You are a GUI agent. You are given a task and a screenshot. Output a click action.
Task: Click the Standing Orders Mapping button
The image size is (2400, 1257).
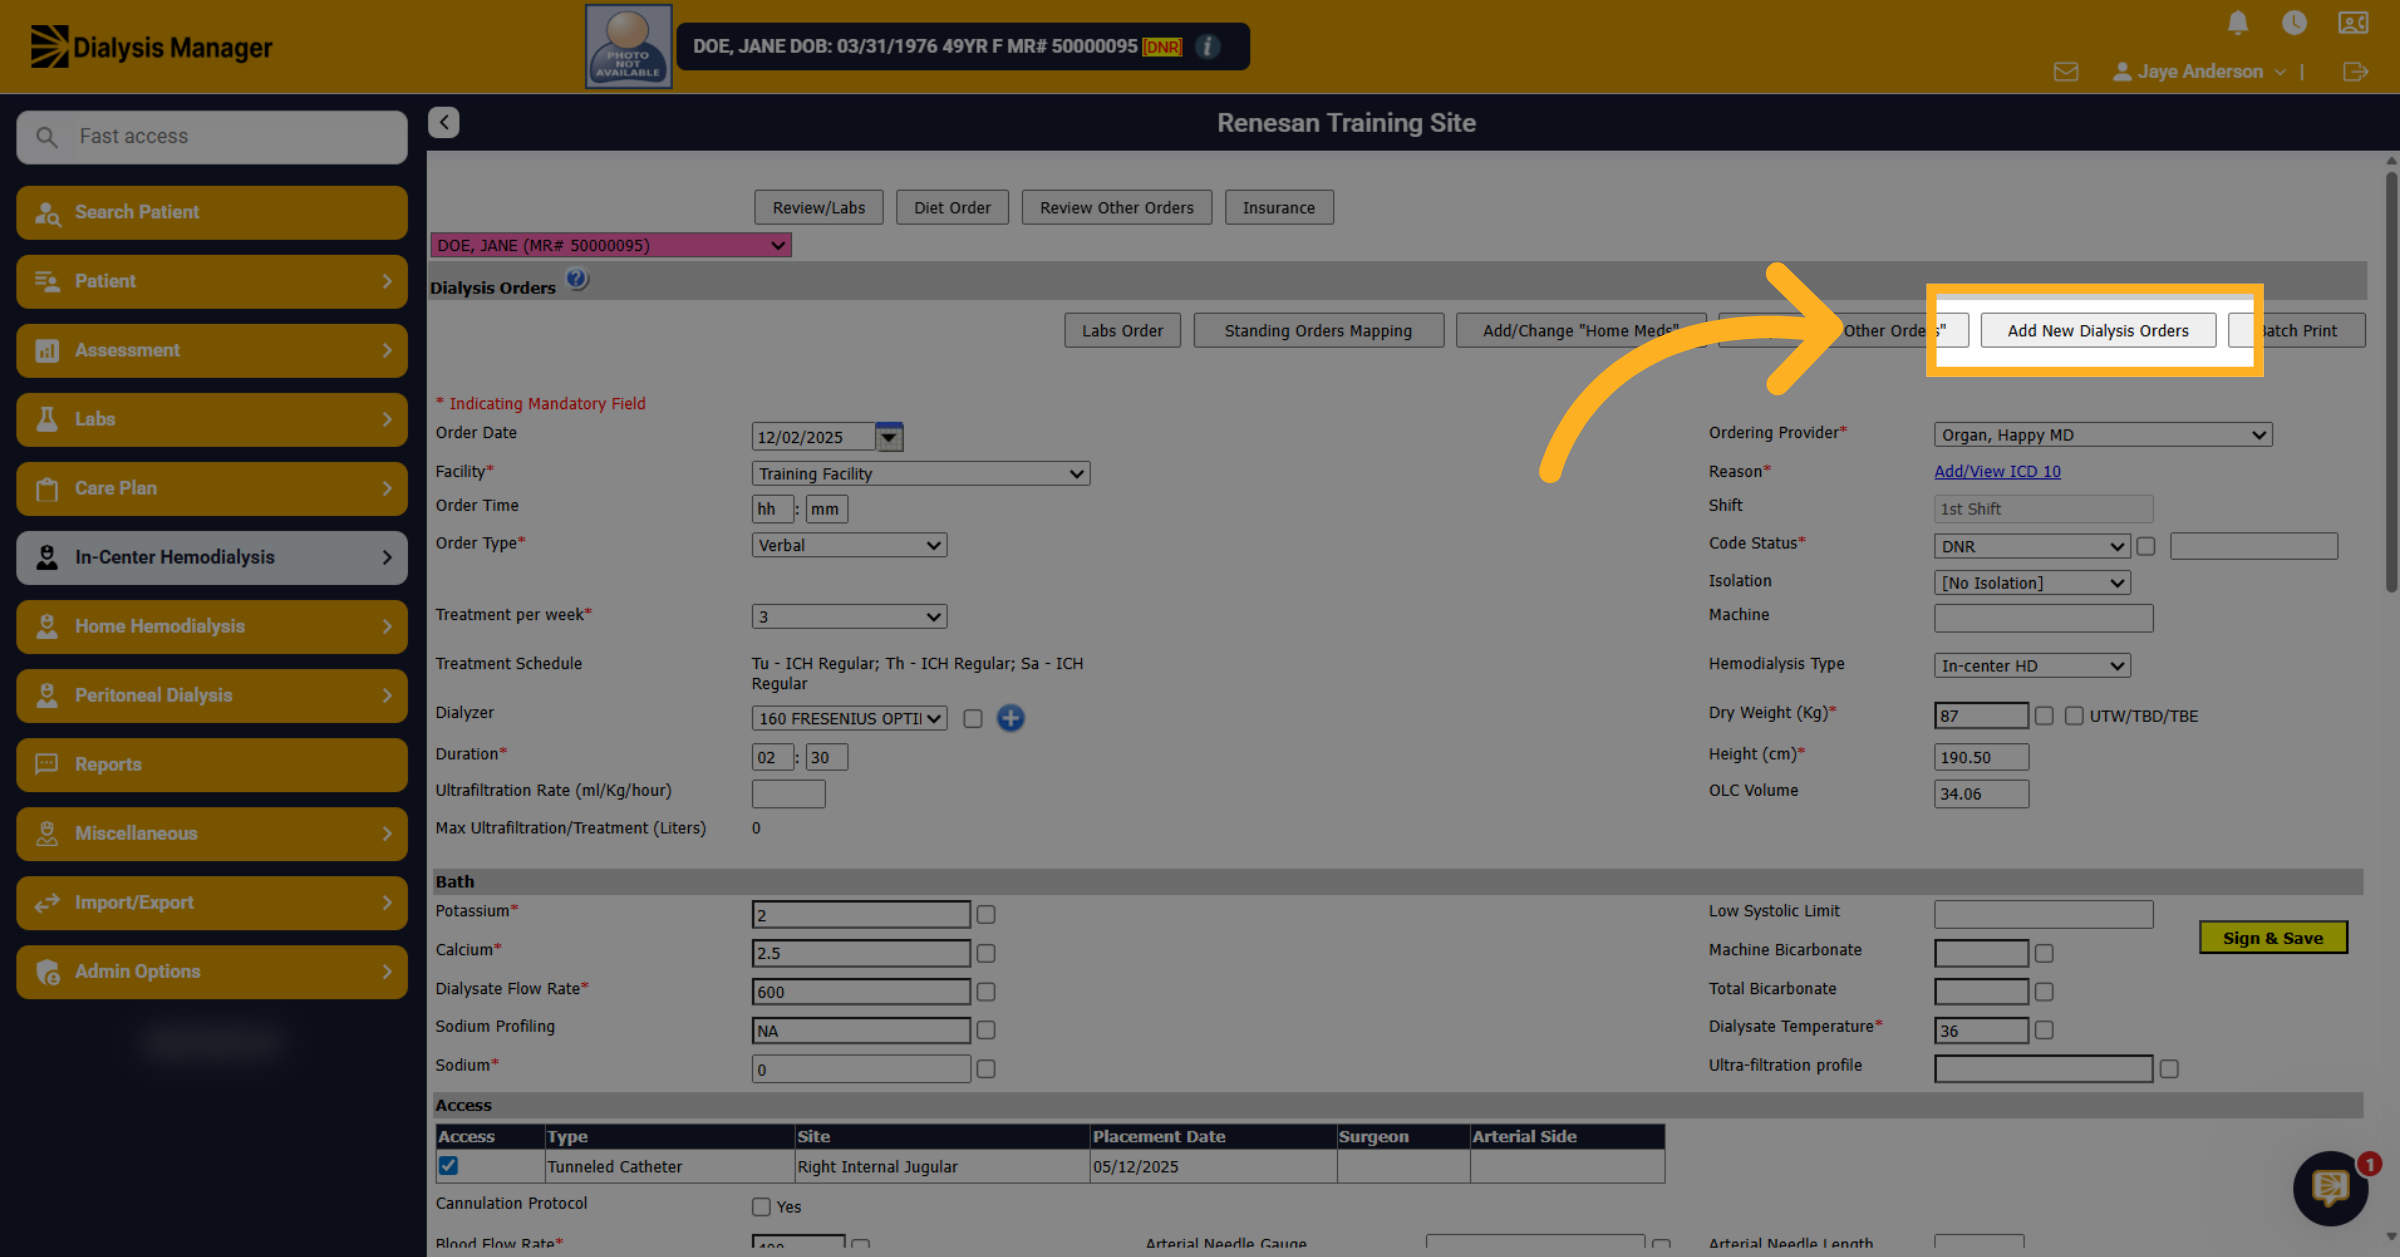click(1318, 330)
